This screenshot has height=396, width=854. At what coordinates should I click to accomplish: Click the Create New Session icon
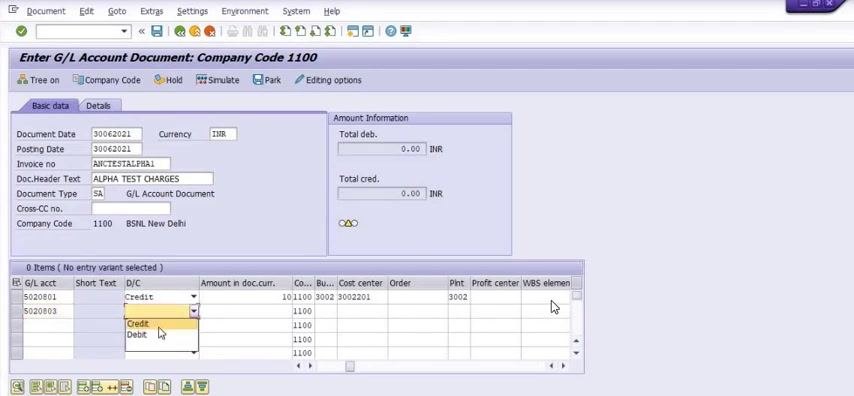(353, 32)
